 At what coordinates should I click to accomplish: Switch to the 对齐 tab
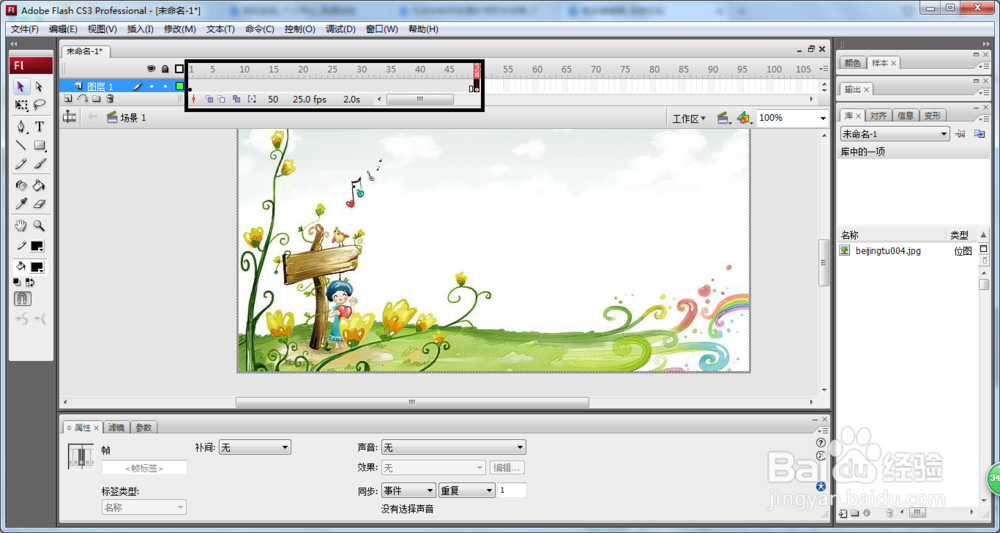(x=878, y=115)
